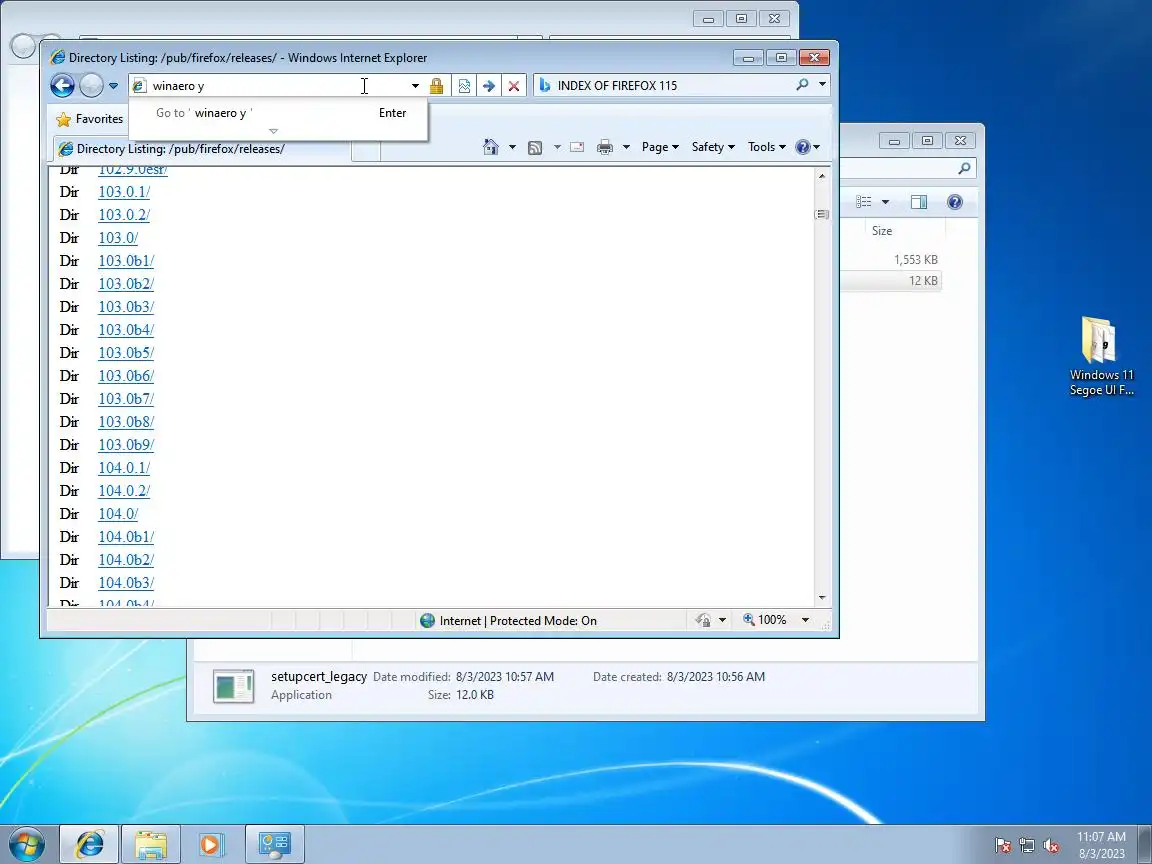Click the security lock icon

436,86
